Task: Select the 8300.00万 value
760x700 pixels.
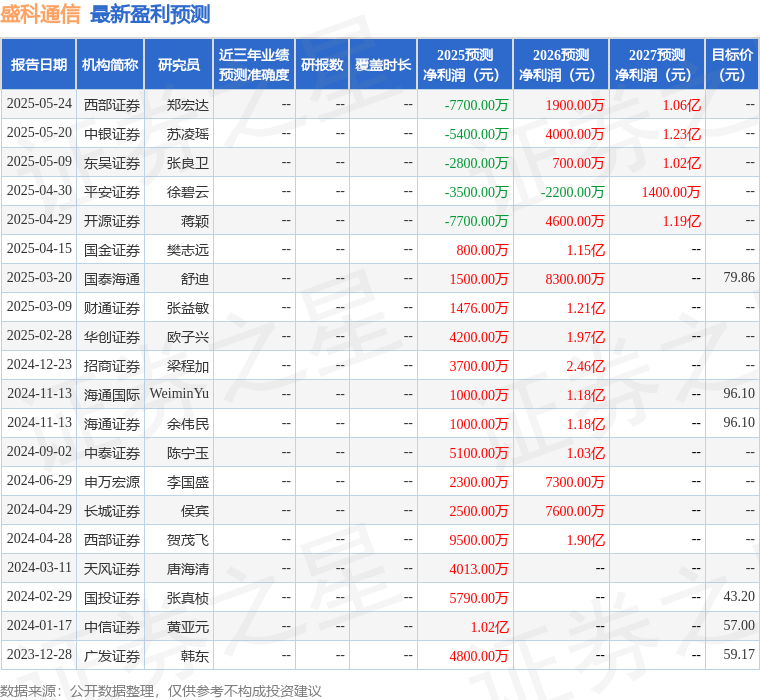Action: point(574,279)
